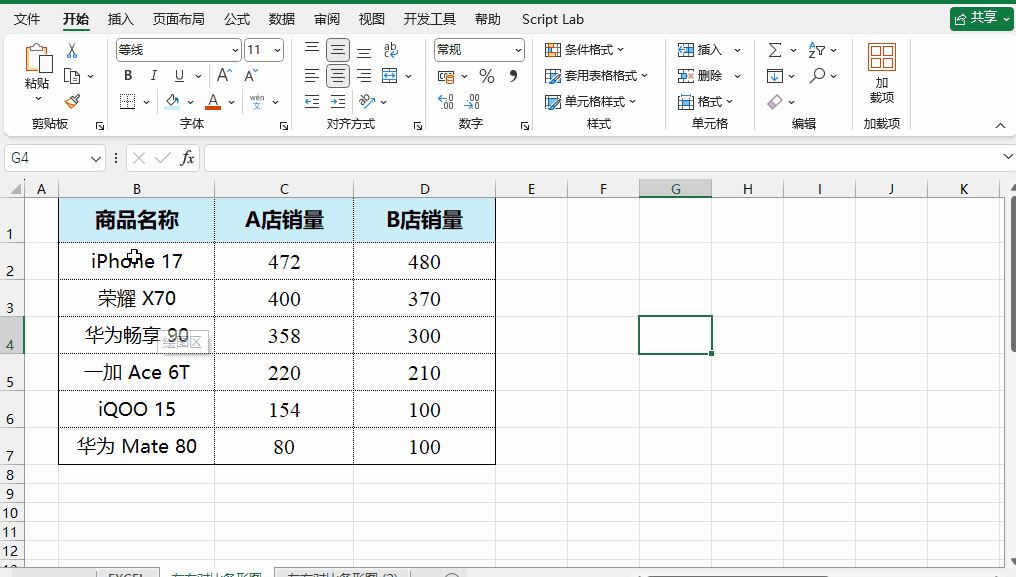The width and height of the screenshot is (1016, 577).
Task: Expand the 格式 cell format menu
Action: click(x=705, y=102)
